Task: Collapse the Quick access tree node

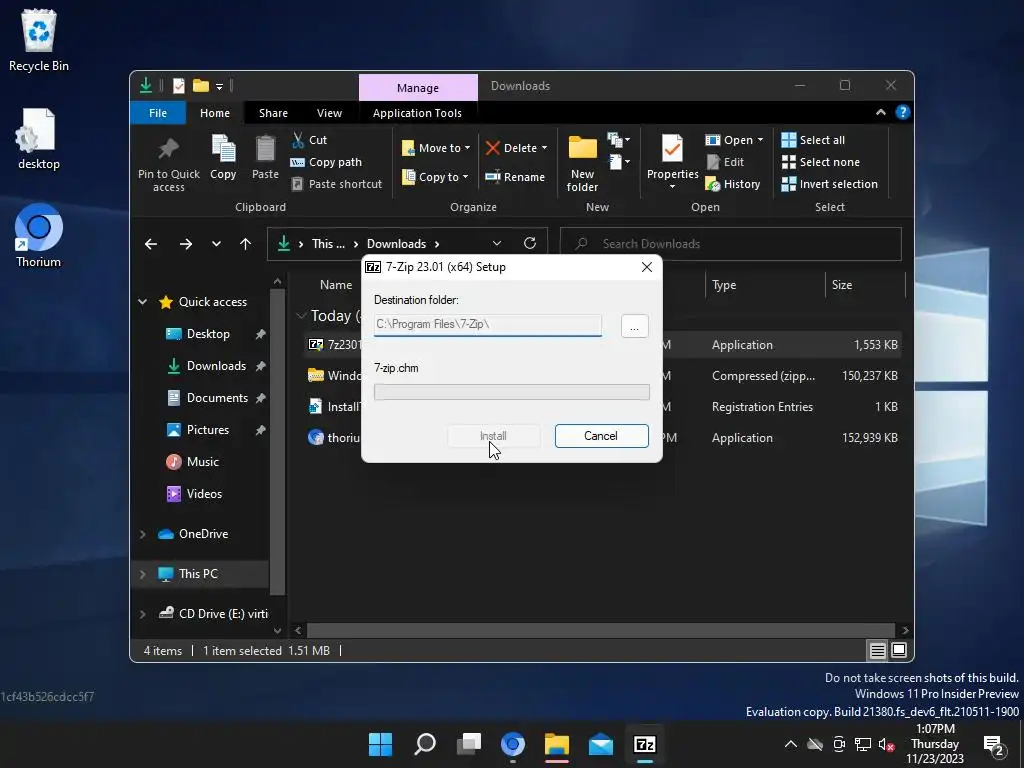Action: point(142,302)
